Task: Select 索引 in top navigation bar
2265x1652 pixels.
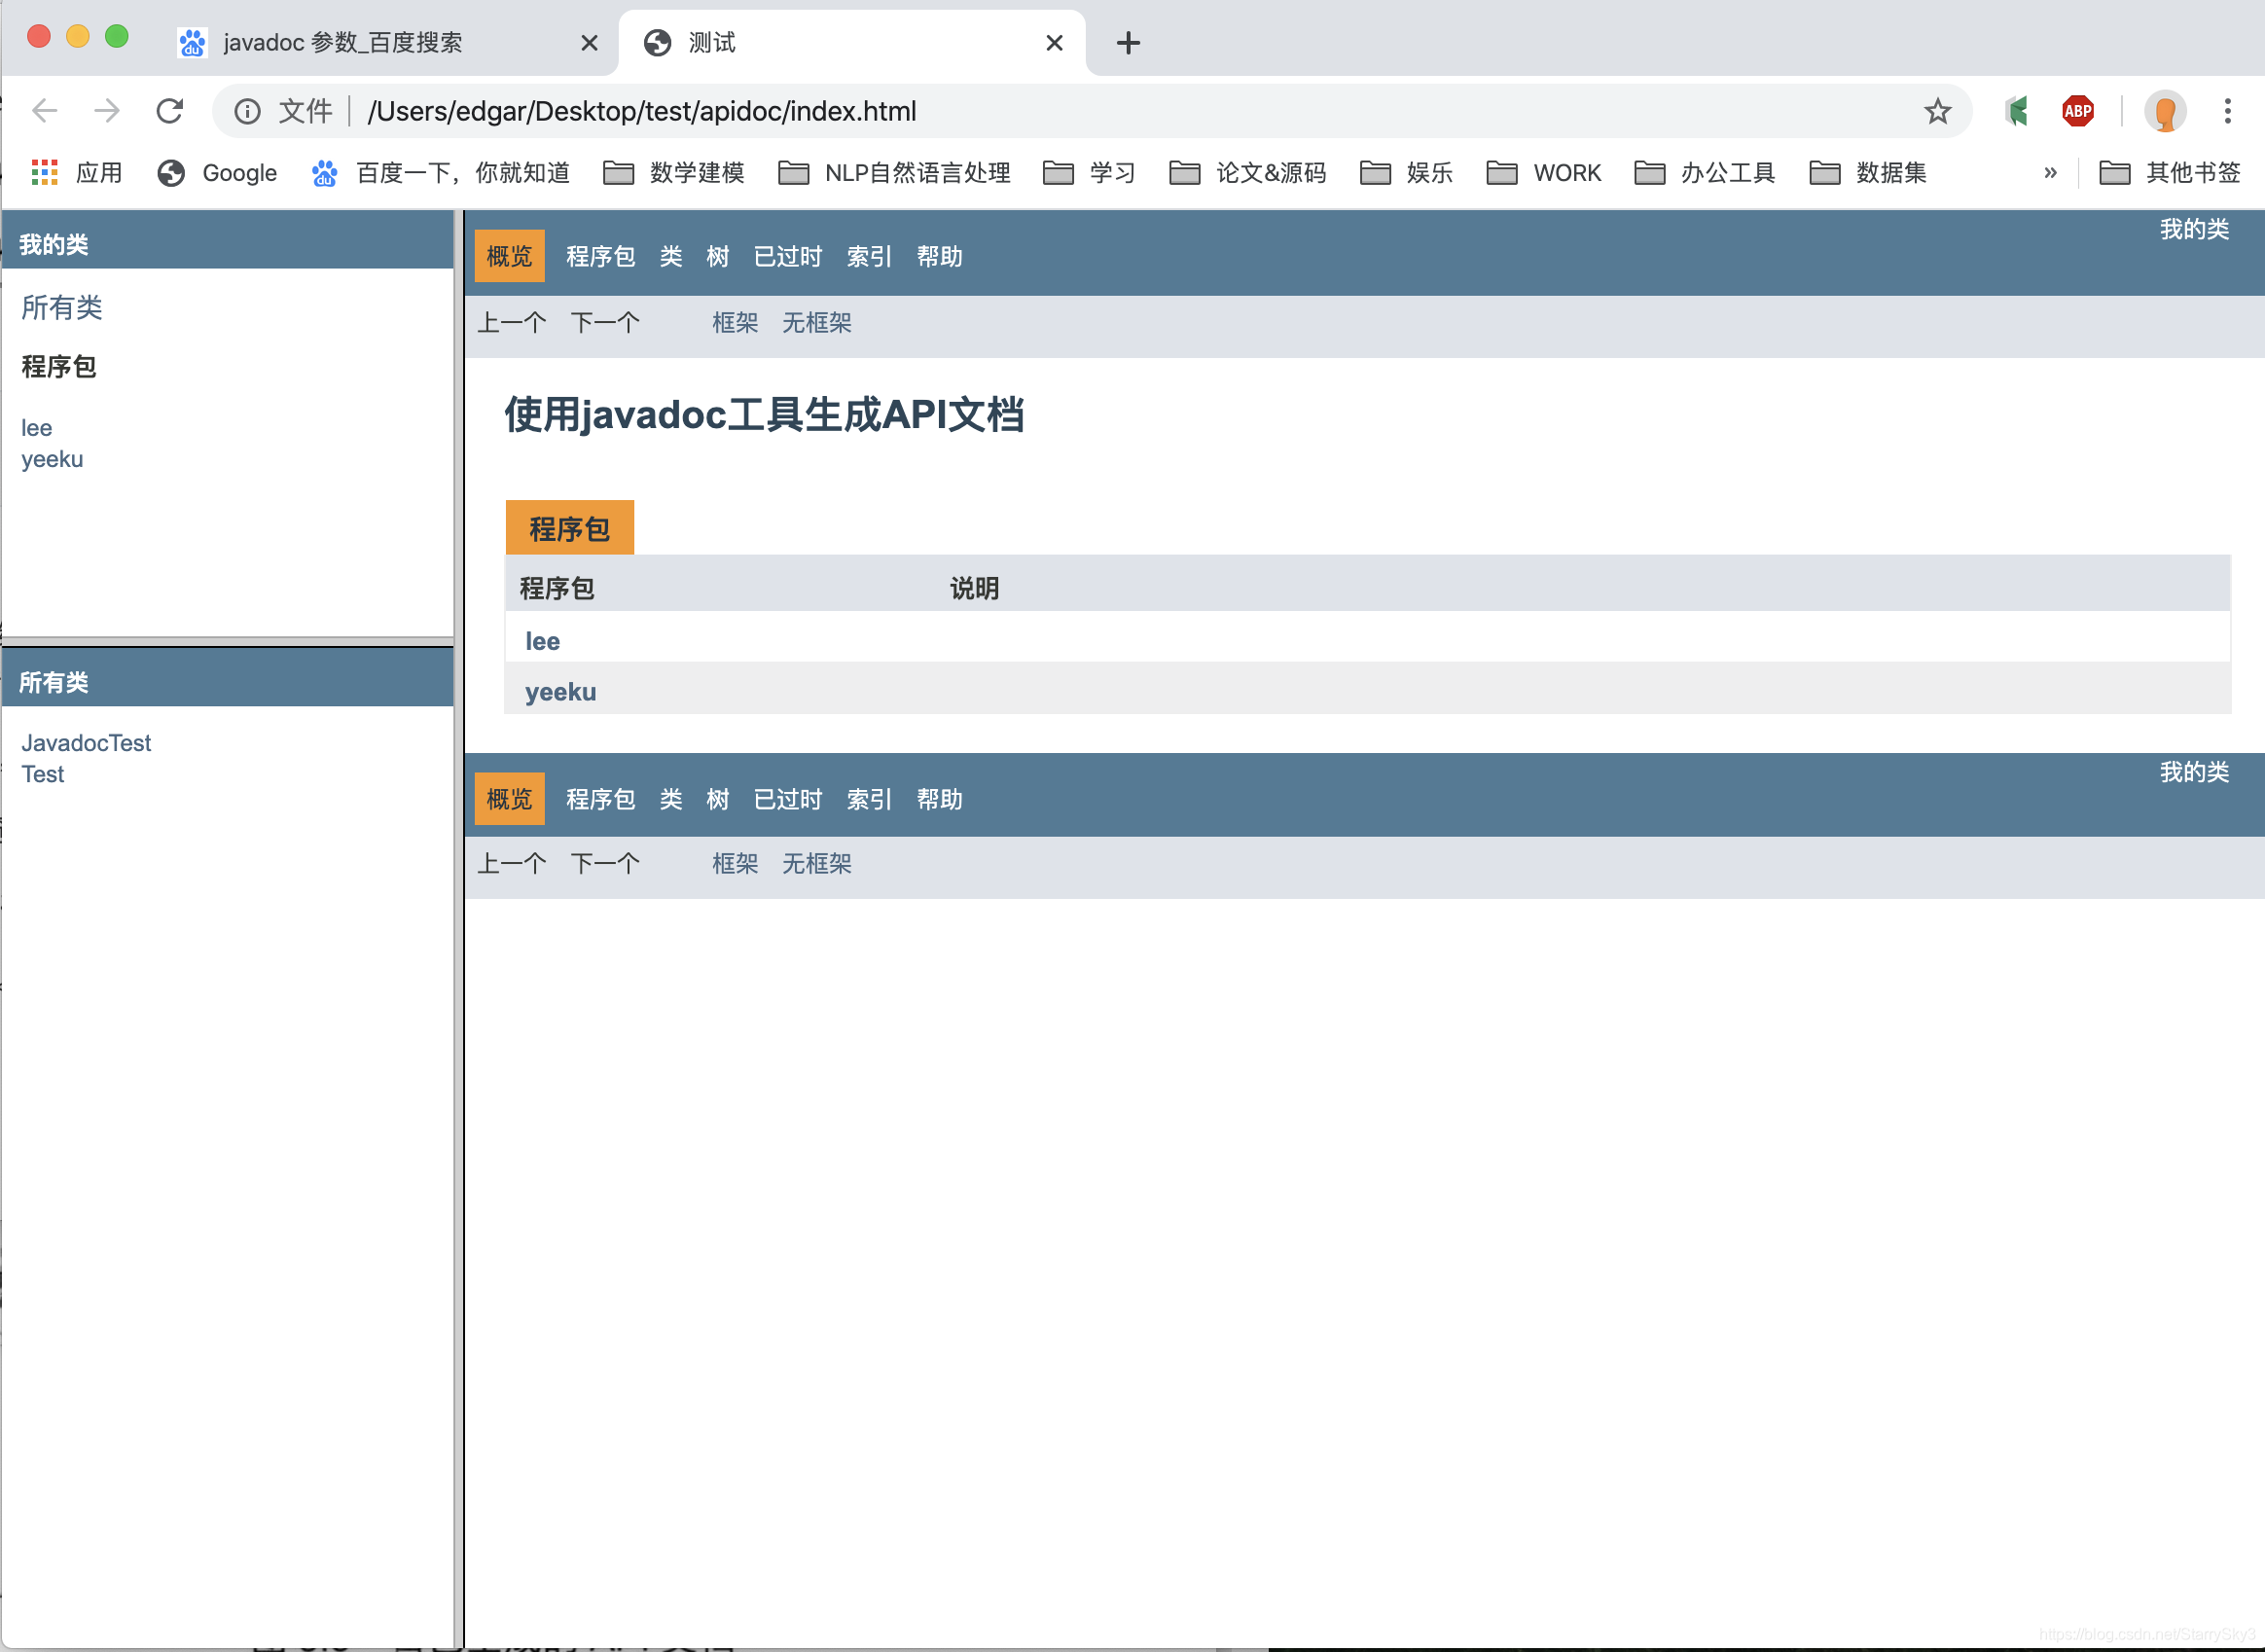Action: [x=868, y=257]
